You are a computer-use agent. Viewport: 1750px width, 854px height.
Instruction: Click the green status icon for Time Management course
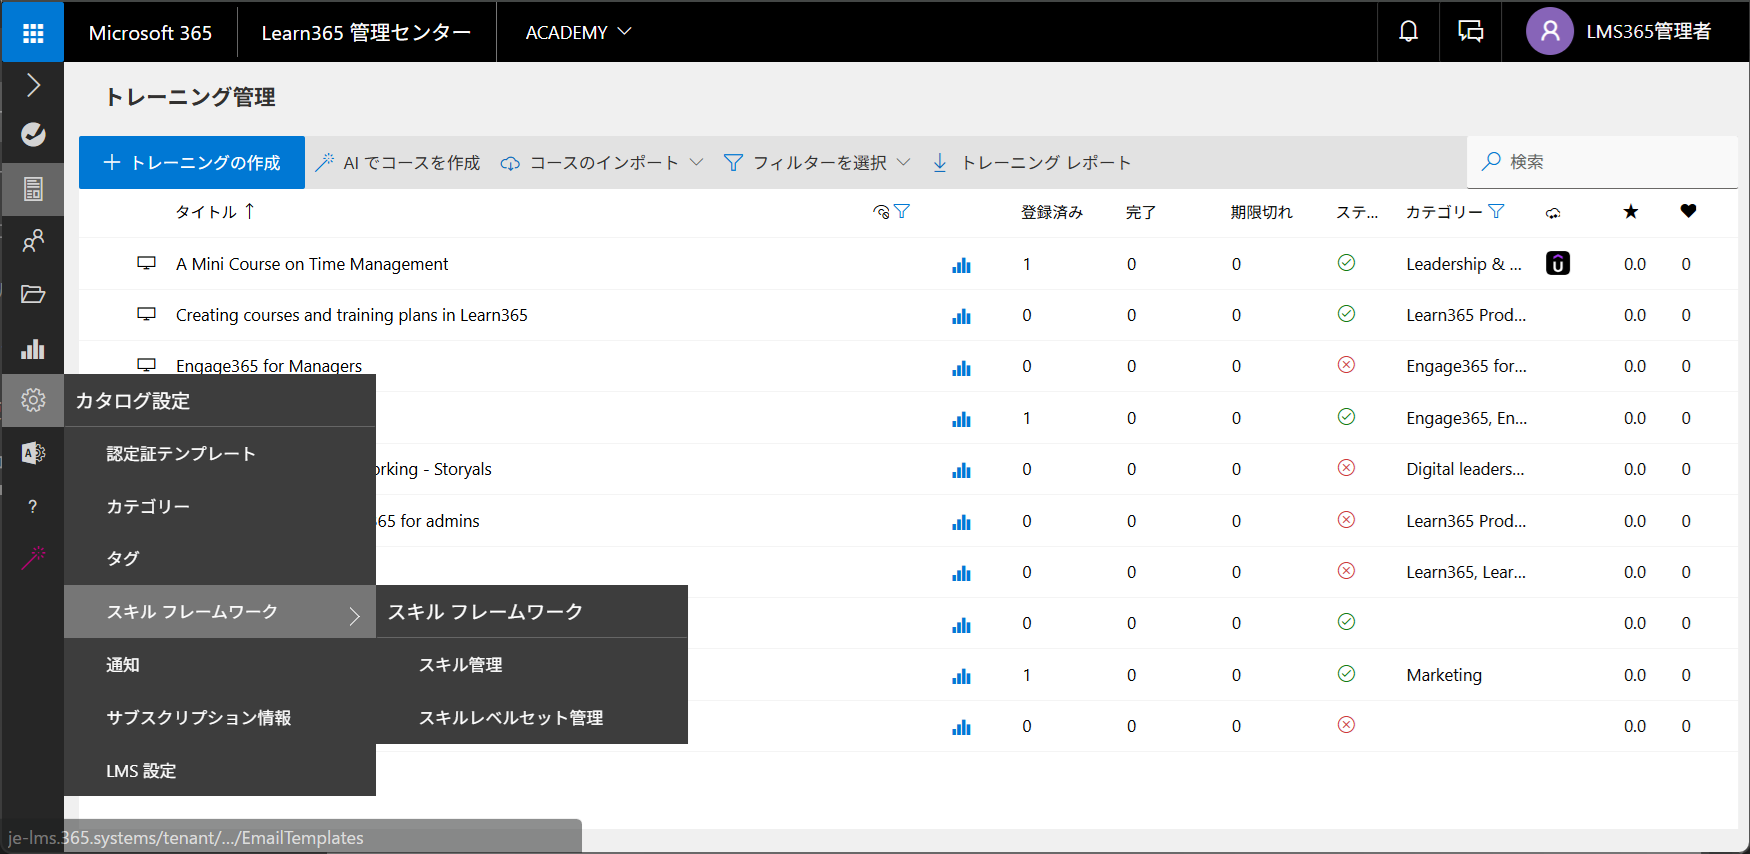(1346, 263)
